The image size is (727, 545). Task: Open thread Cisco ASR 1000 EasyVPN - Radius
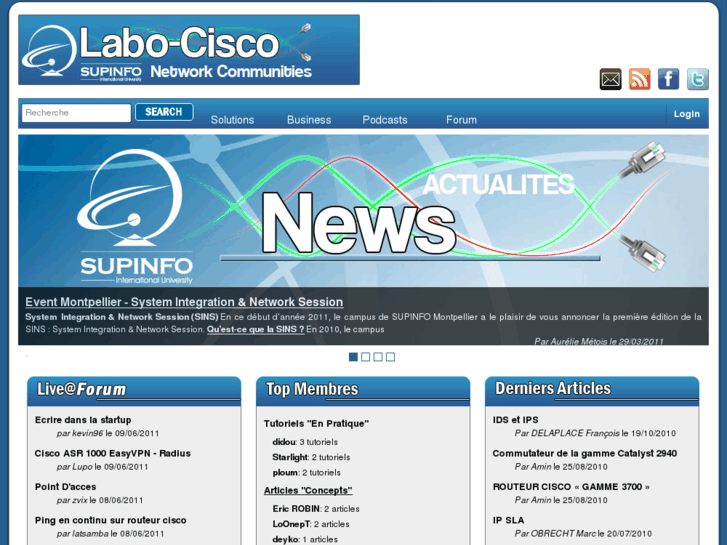point(113,453)
